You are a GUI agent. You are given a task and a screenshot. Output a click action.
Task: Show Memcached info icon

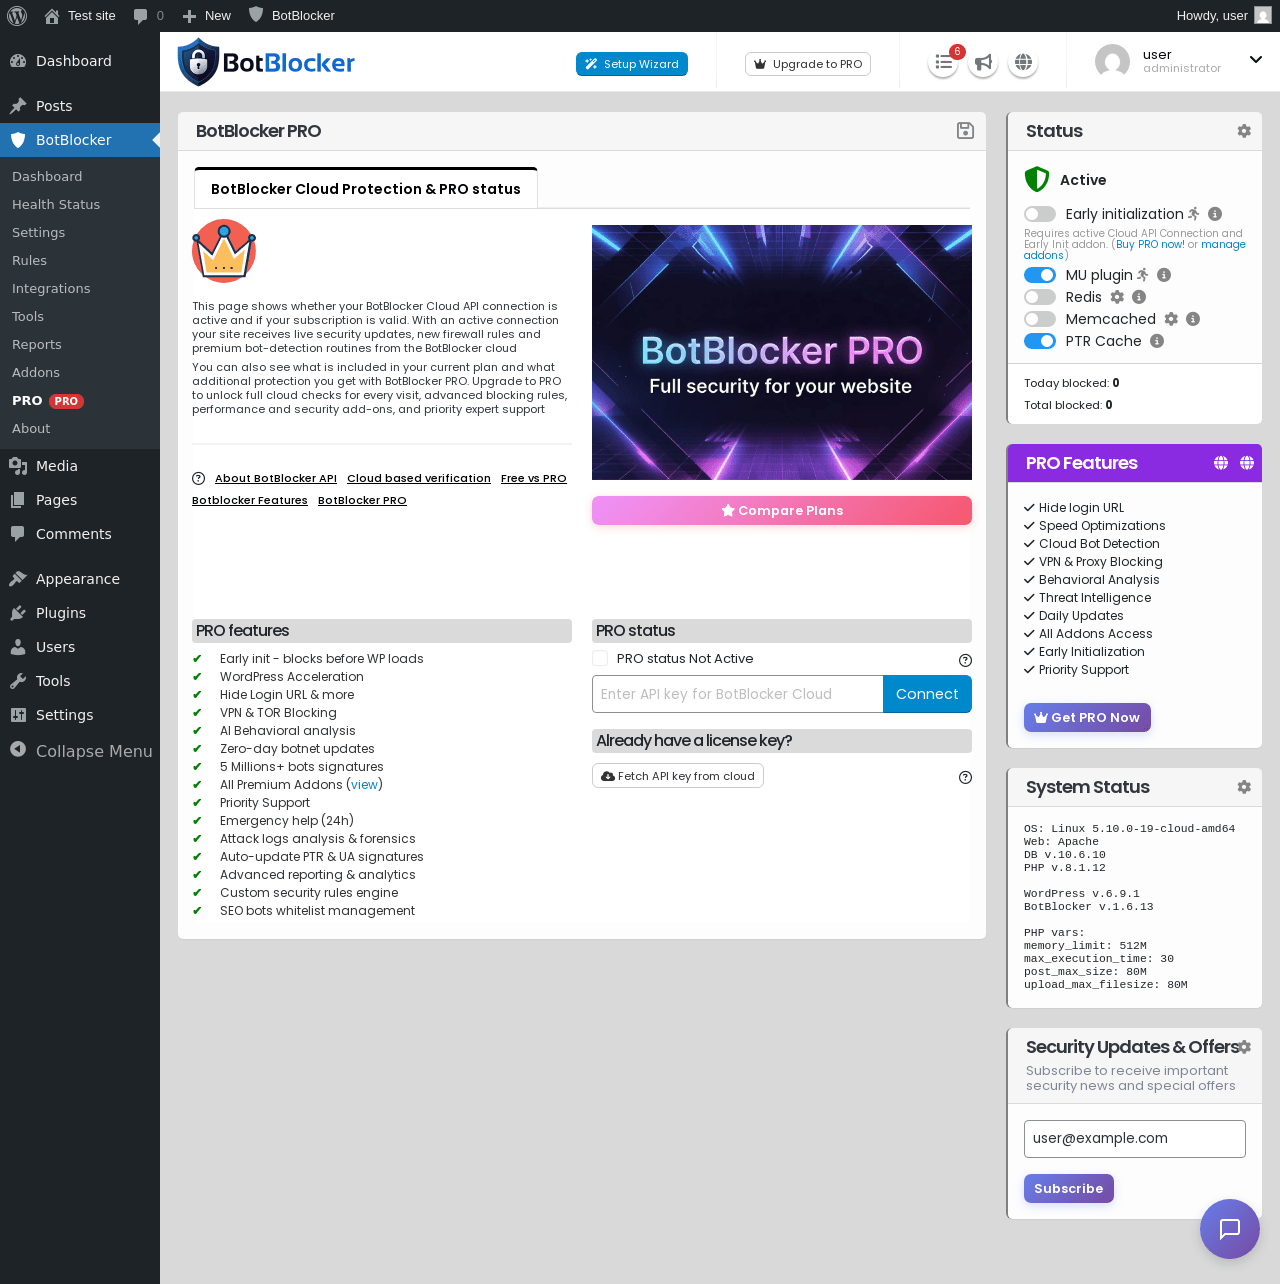(1193, 319)
